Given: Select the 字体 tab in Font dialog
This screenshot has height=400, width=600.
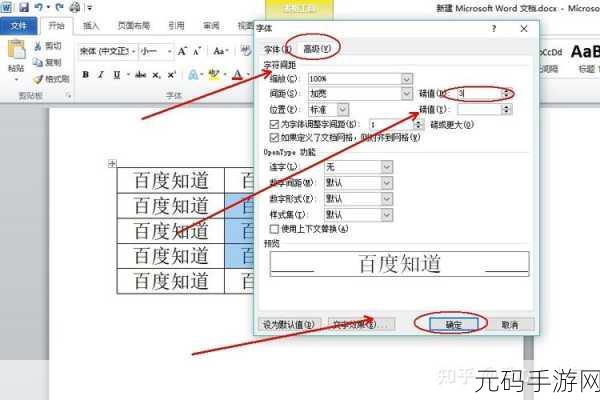Looking at the screenshot, I should (275, 49).
